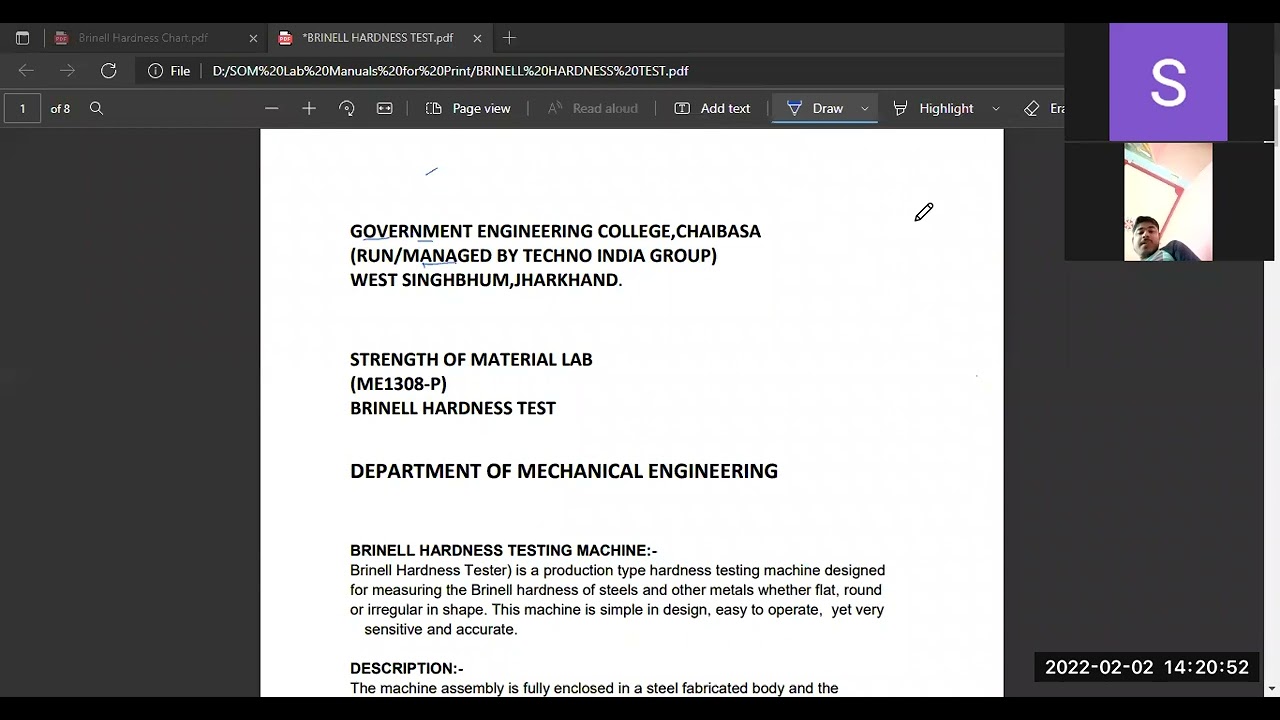Screen dimensions: 1280x720
Task: Click the GOVERNMENT ENGINEERING COLLEGE,CHAIBASA heading
Action: 555,231
